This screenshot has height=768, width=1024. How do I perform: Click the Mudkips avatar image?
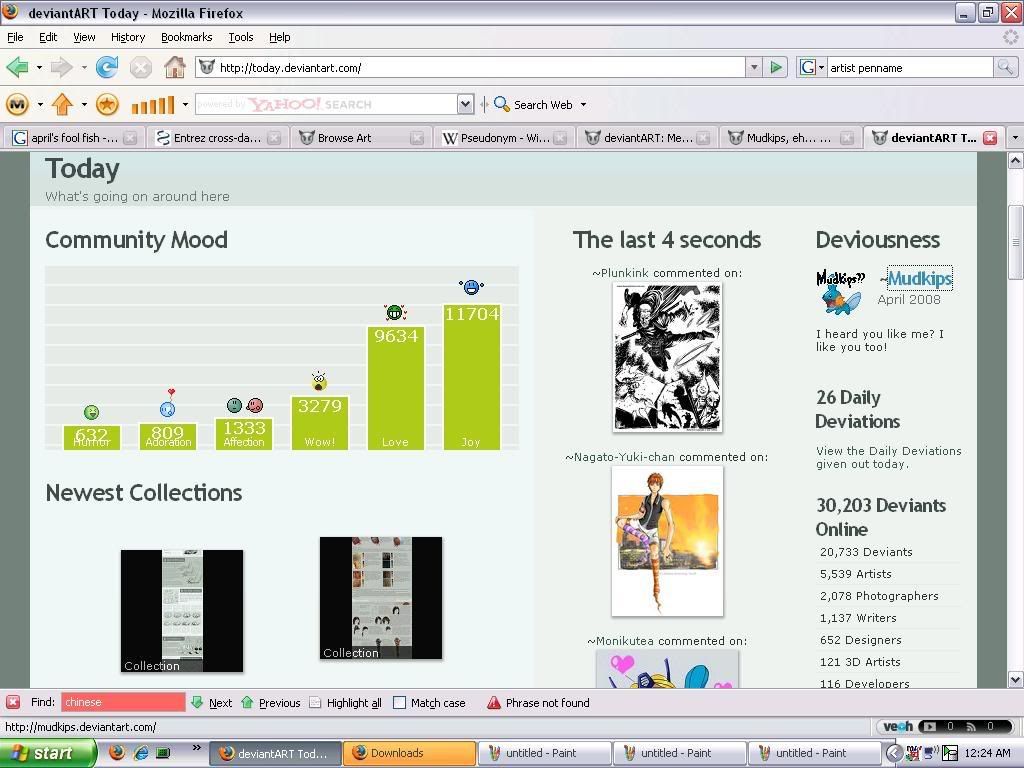tap(841, 291)
